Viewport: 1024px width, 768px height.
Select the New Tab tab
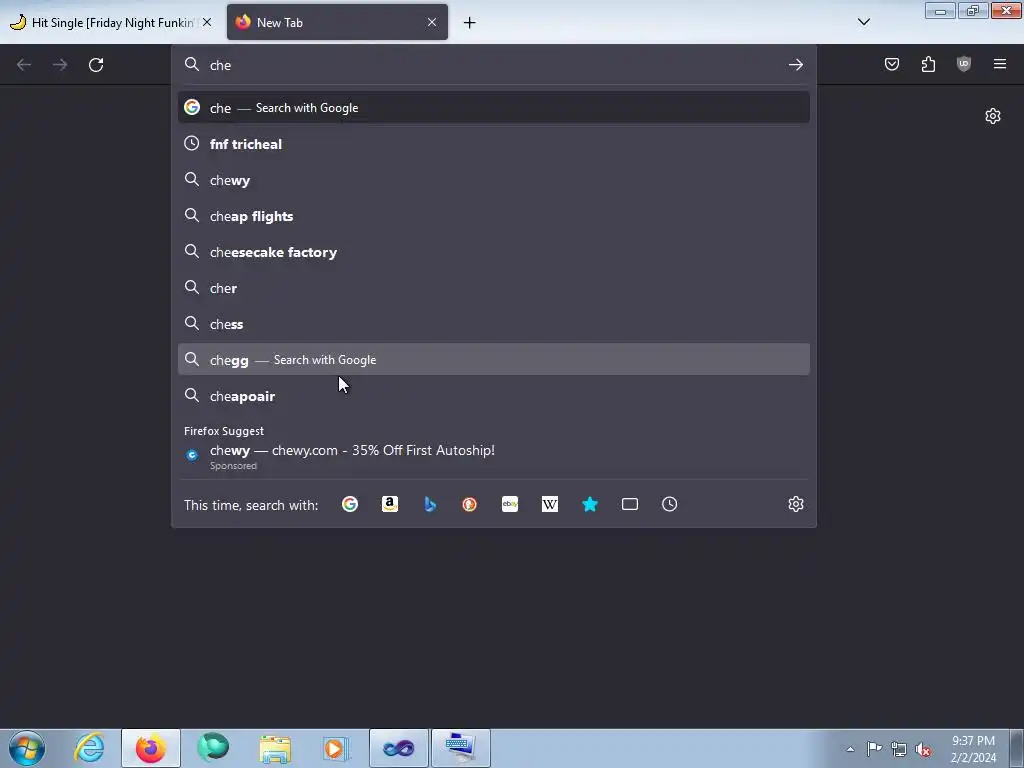[337, 22]
